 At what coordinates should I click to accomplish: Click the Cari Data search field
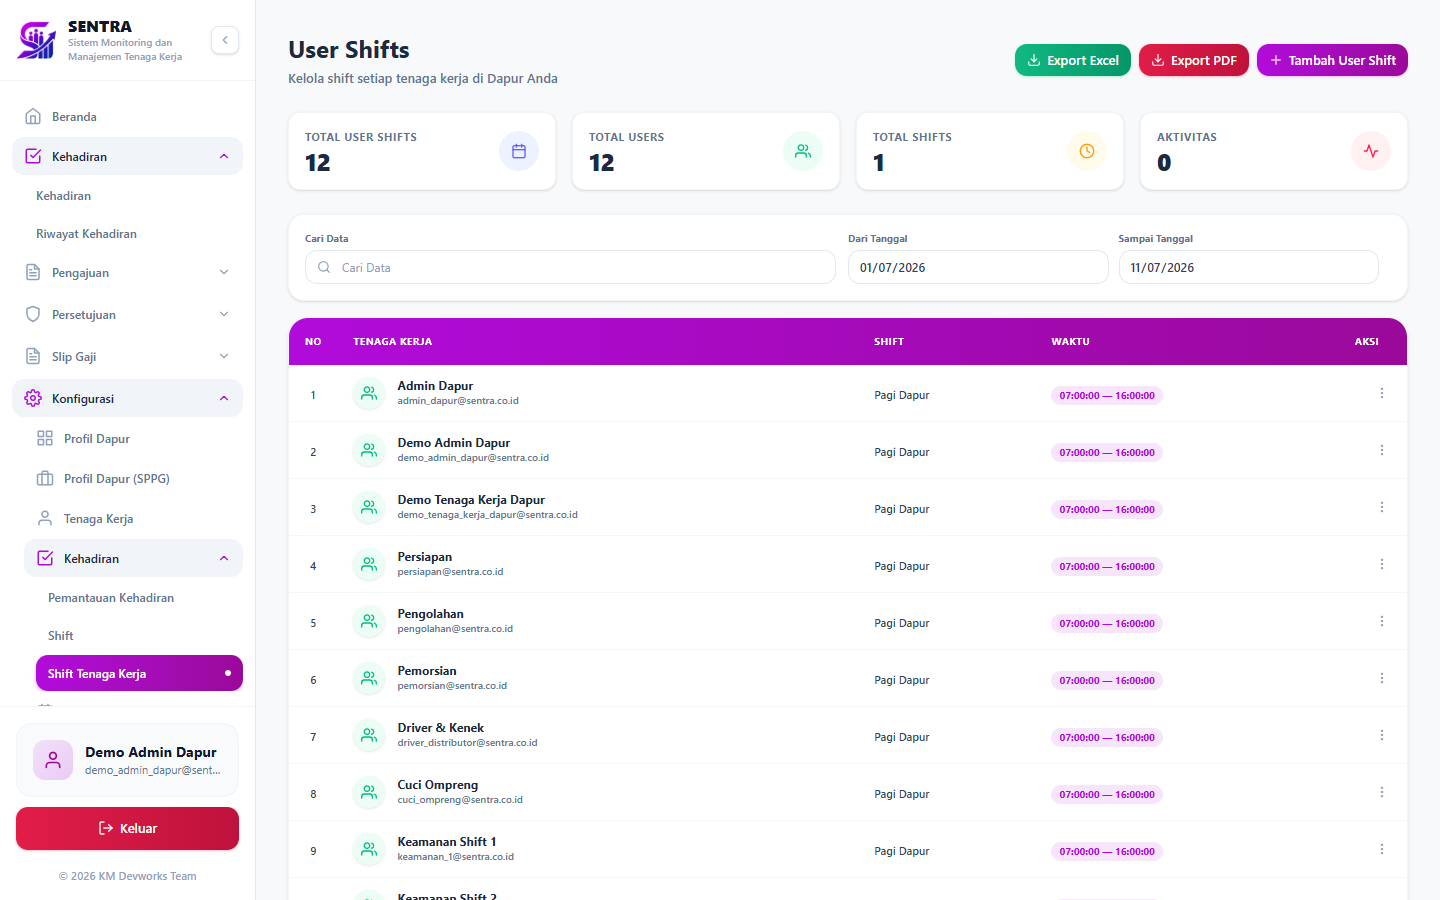click(x=570, y=267)
